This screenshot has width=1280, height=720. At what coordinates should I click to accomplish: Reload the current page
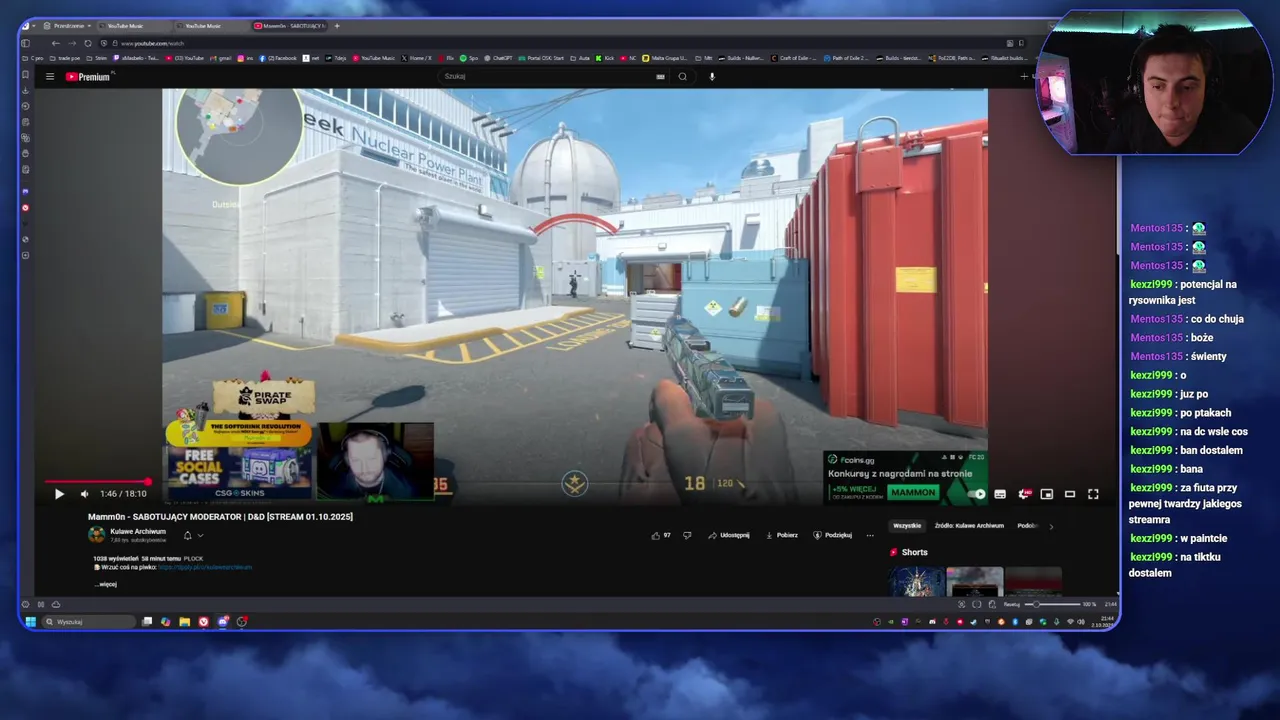(x=88, y=43)
